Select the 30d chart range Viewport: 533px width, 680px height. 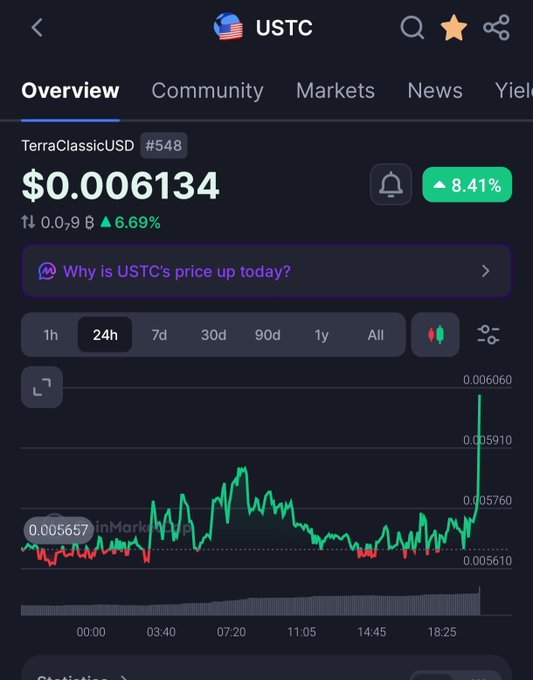(213, 335)
